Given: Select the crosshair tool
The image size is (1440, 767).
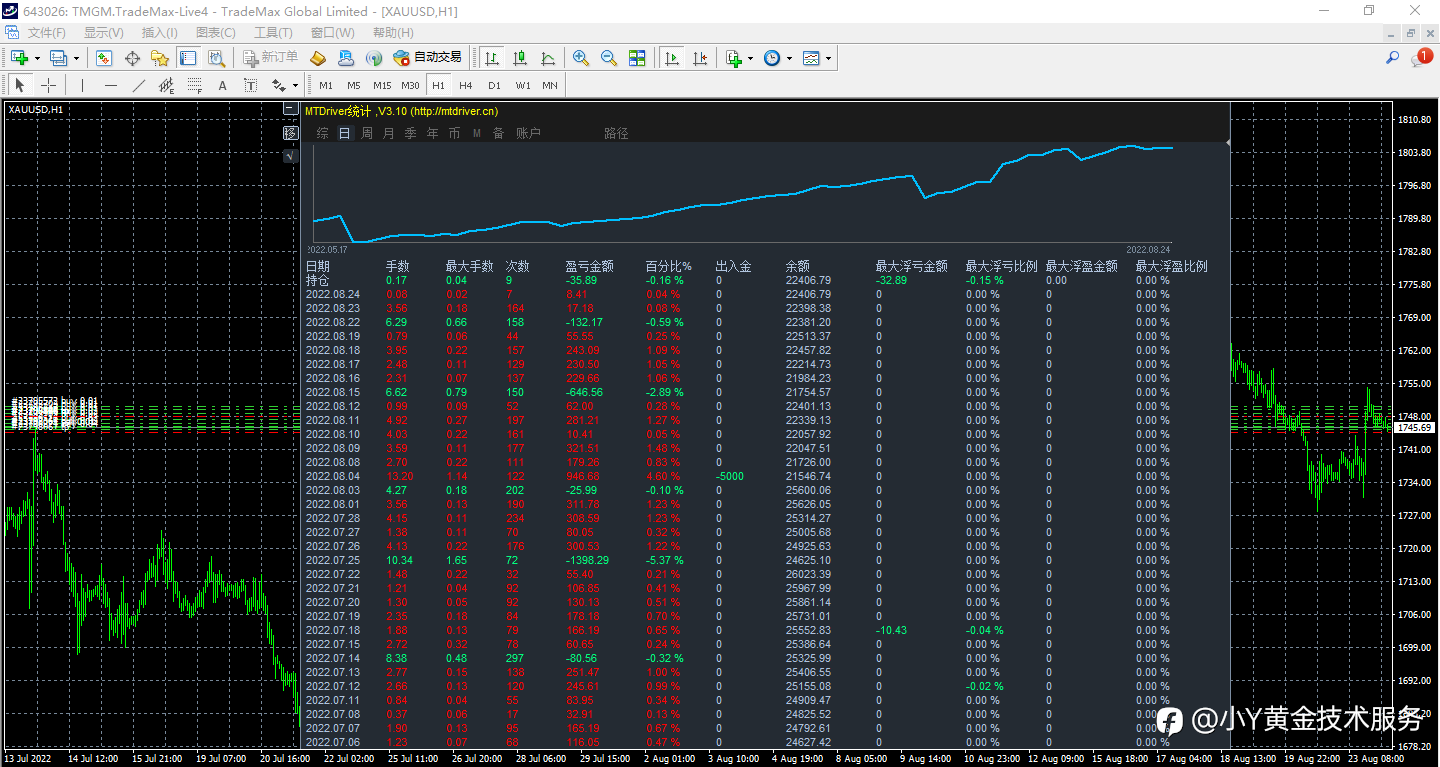Looking at the screenshot, I should tap(48, 85).
